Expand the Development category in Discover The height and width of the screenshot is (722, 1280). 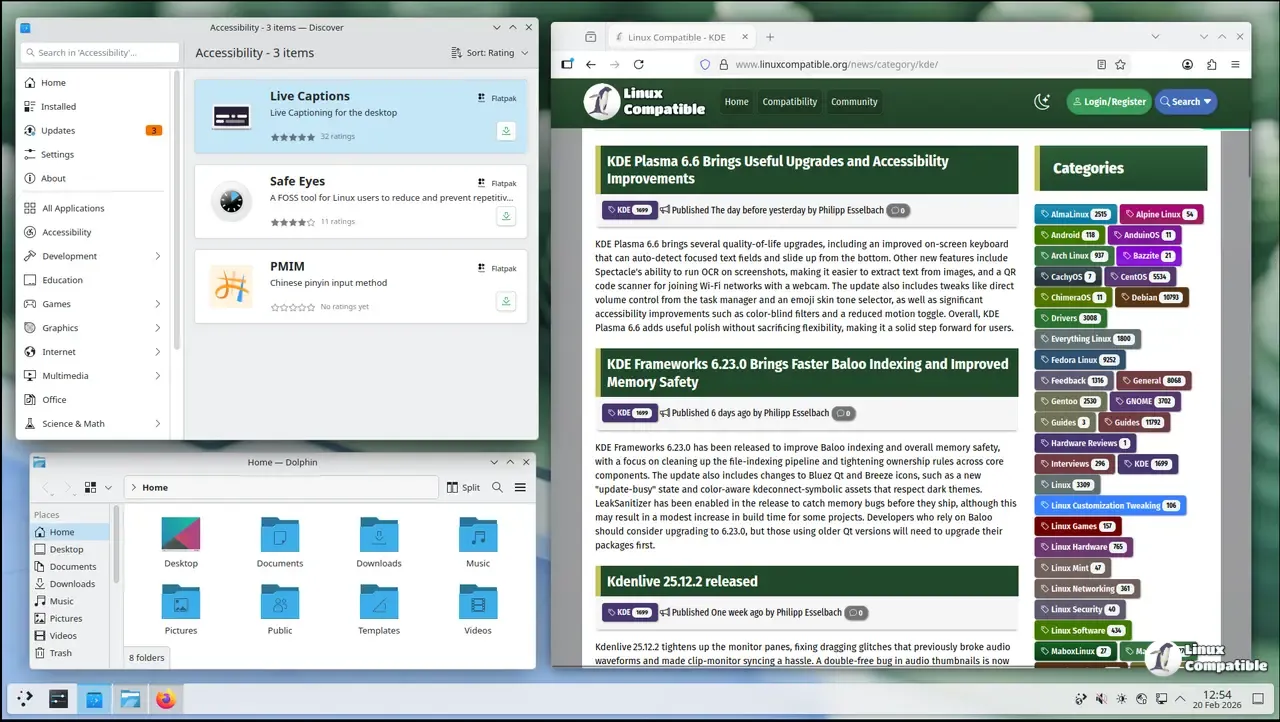pos(157,256)
